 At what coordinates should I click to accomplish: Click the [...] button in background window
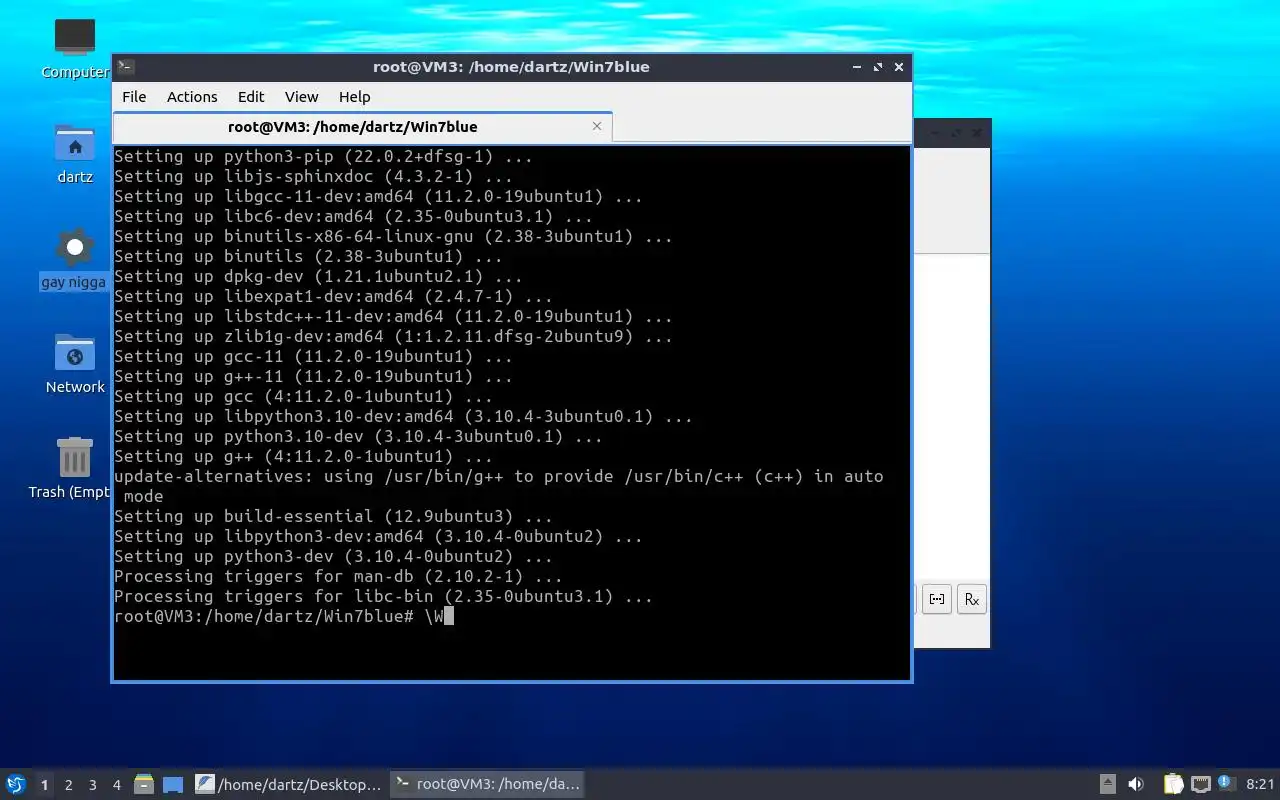[936, 599]
